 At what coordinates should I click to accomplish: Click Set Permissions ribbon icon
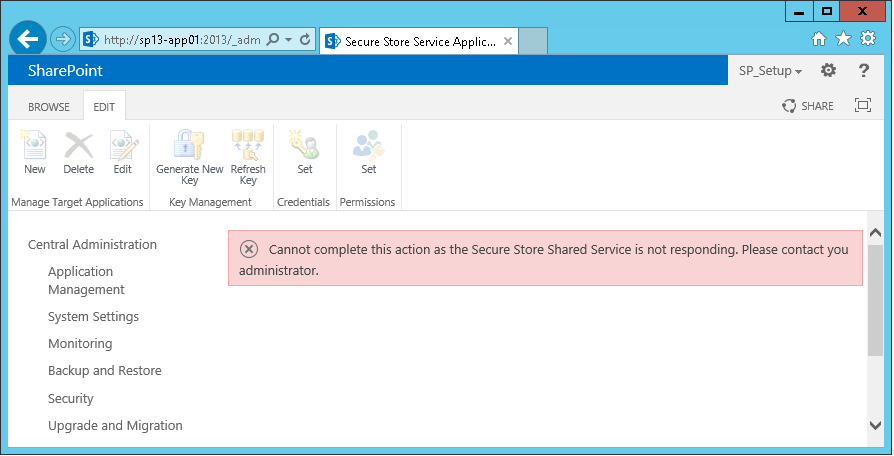click(368, 145)
